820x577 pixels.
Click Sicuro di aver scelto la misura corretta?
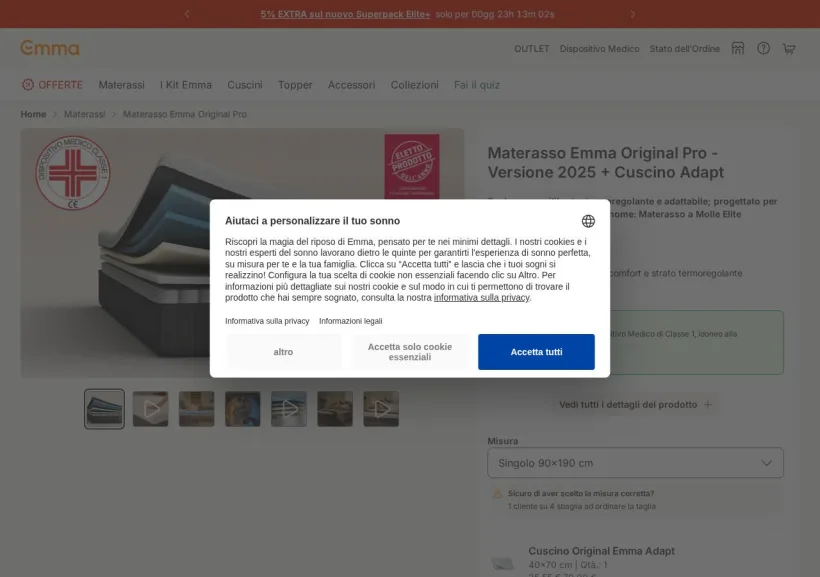pos(581,493)
